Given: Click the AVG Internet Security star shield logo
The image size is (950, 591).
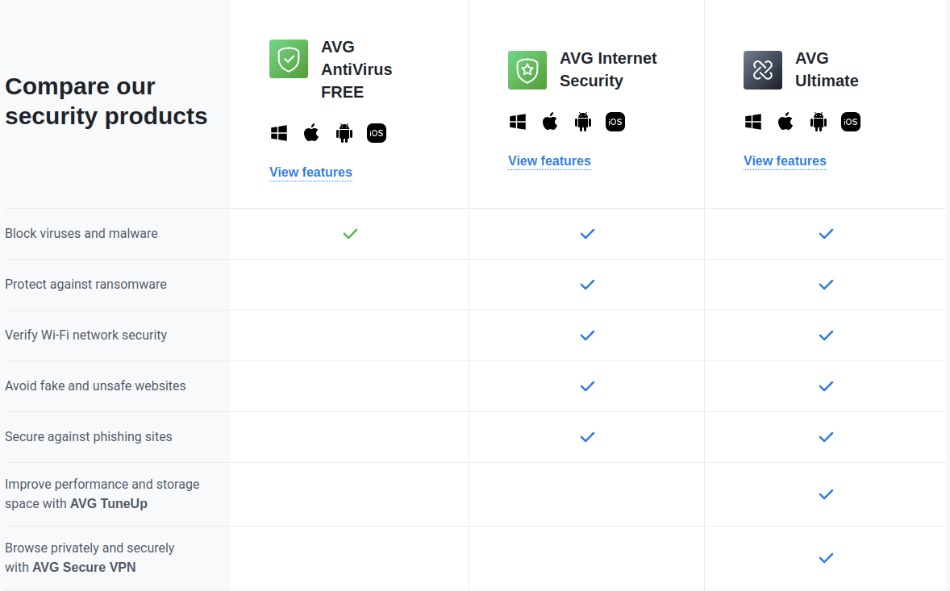Looking at the screenshot, I should click(x=527, y=70).
